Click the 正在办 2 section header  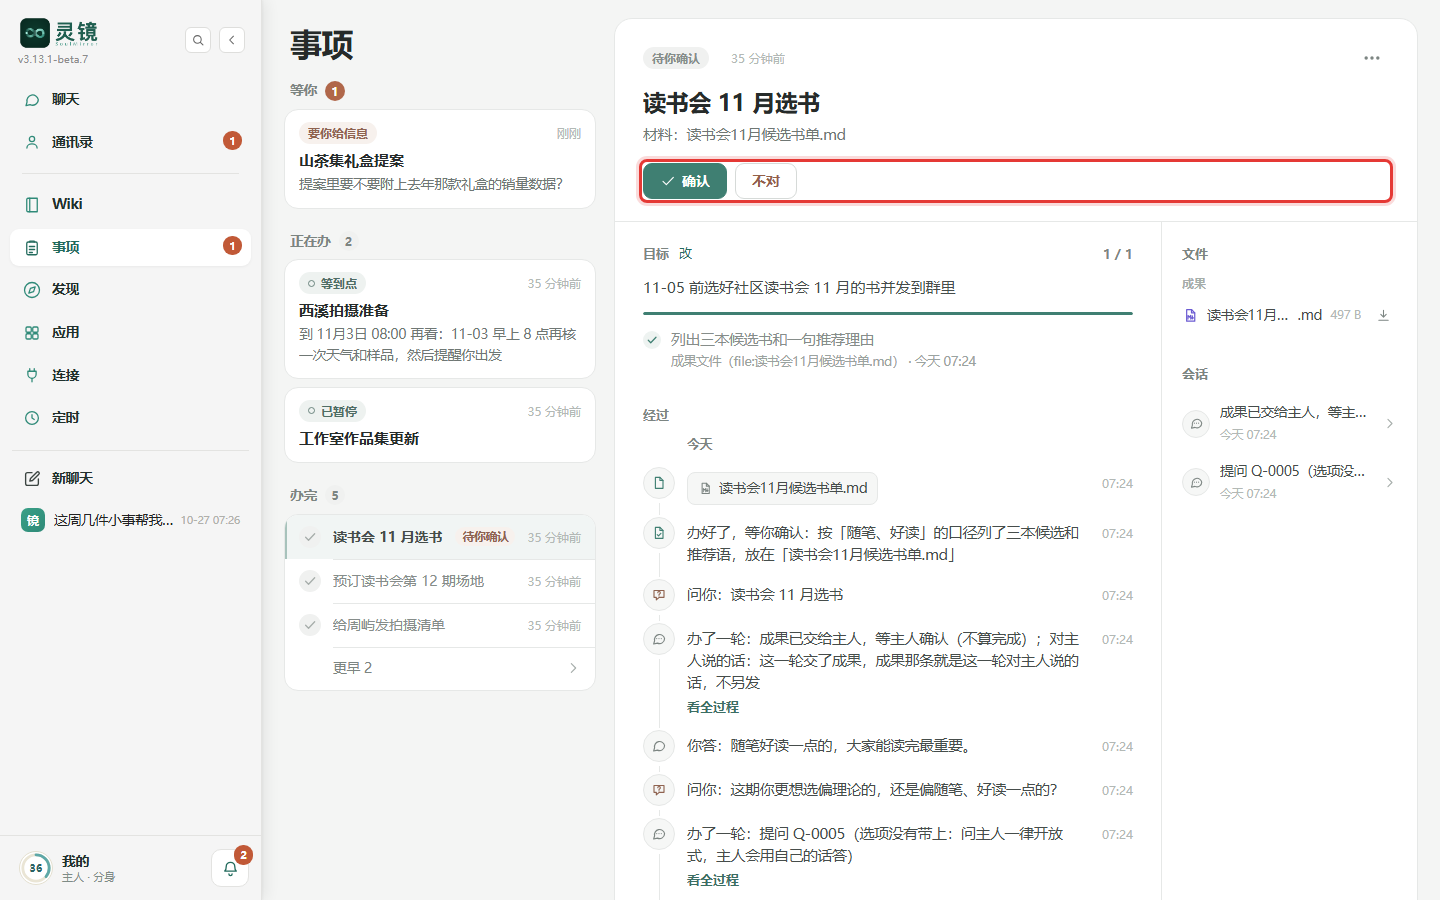(322, 241)
